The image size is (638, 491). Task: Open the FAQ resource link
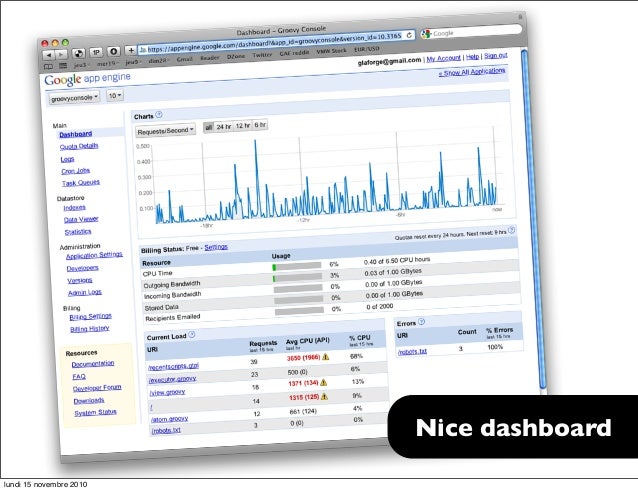pos(79,376)
